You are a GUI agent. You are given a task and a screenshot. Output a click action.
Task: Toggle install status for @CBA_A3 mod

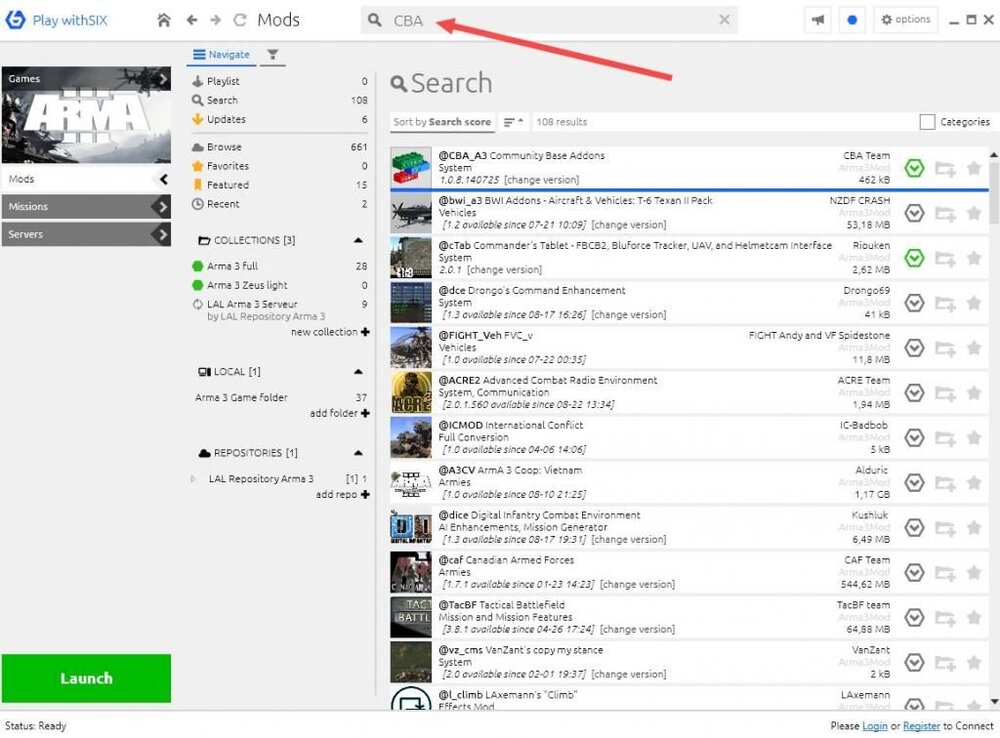point(914,168)
